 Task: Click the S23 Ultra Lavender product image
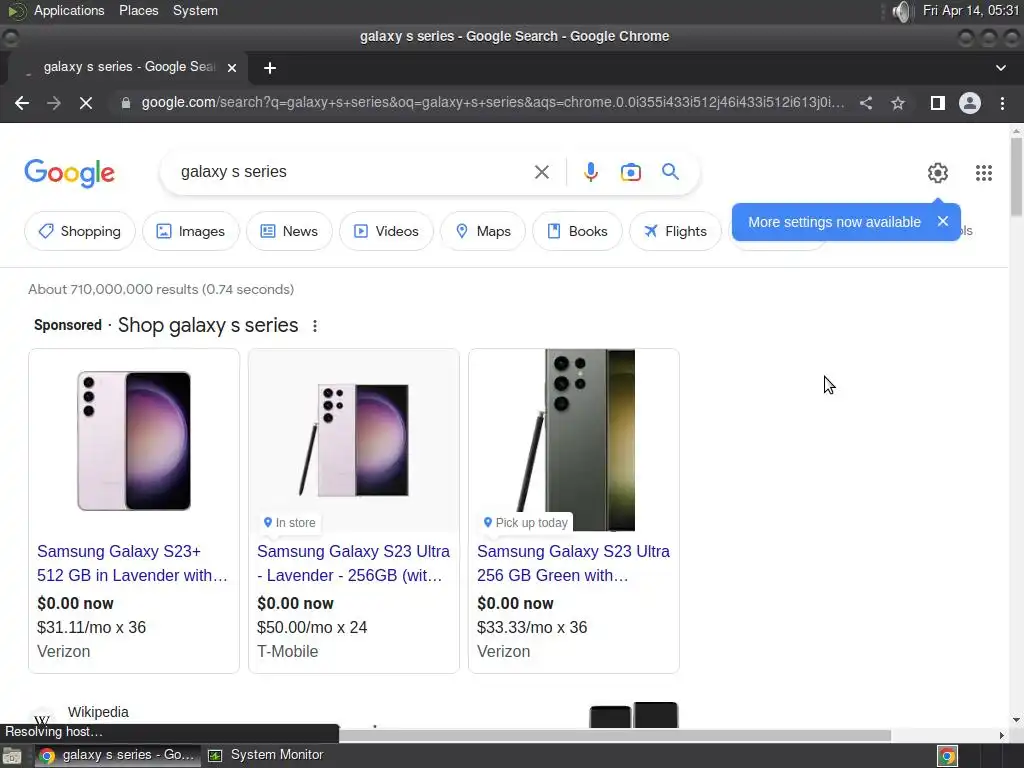coord(353,440)
